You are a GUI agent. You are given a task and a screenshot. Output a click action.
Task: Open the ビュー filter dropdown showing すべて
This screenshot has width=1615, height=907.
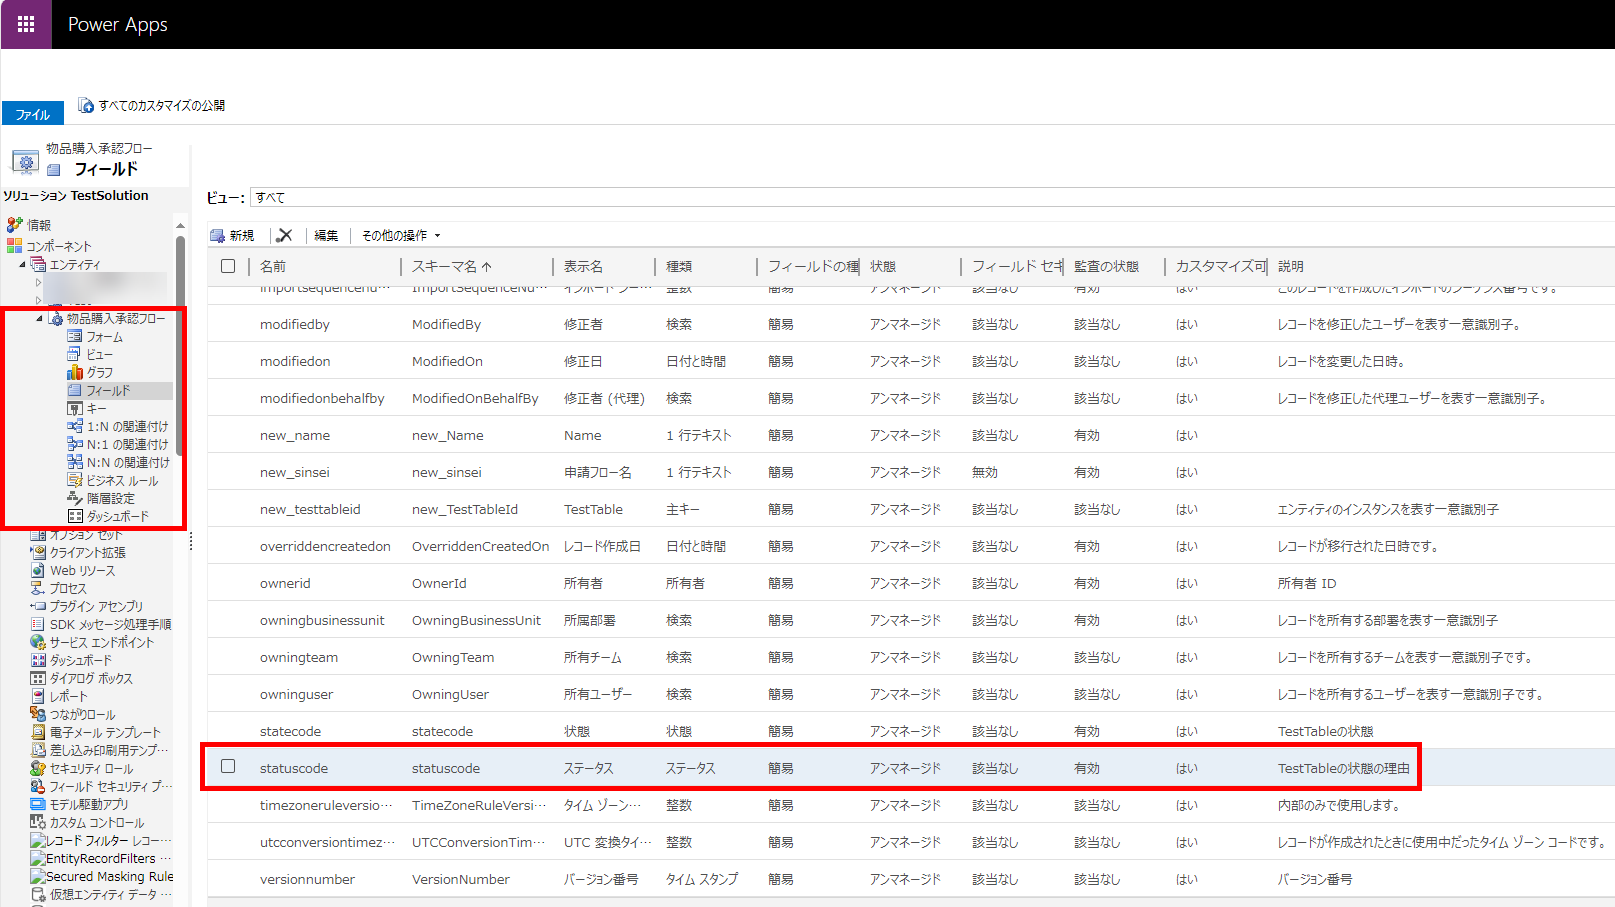932,197
